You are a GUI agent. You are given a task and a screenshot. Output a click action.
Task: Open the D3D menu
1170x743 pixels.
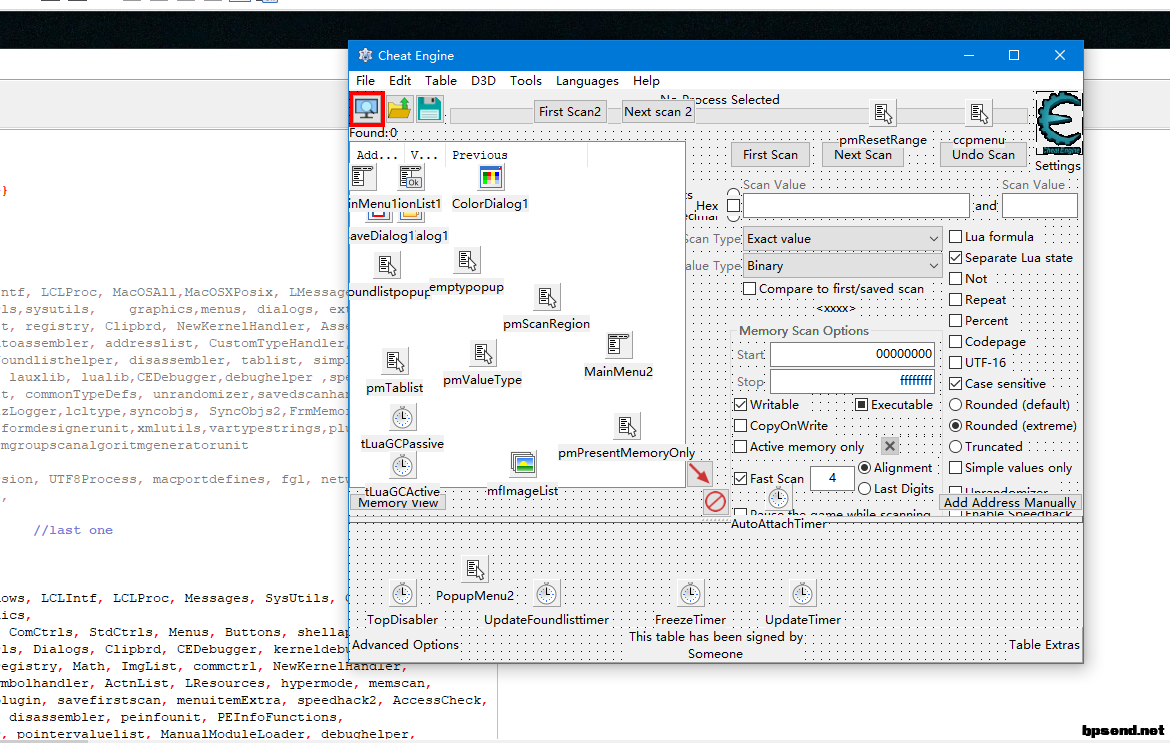(484, 81)
